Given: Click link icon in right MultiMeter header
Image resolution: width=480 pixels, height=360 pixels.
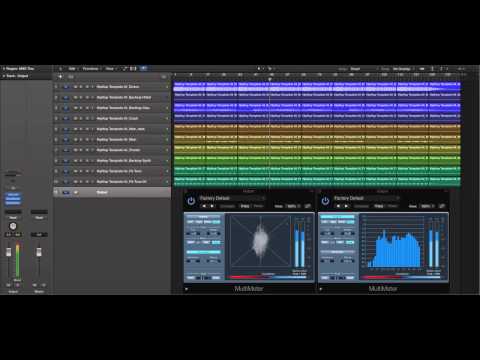Looking at the screenshot, I should (x=442, y=206).
